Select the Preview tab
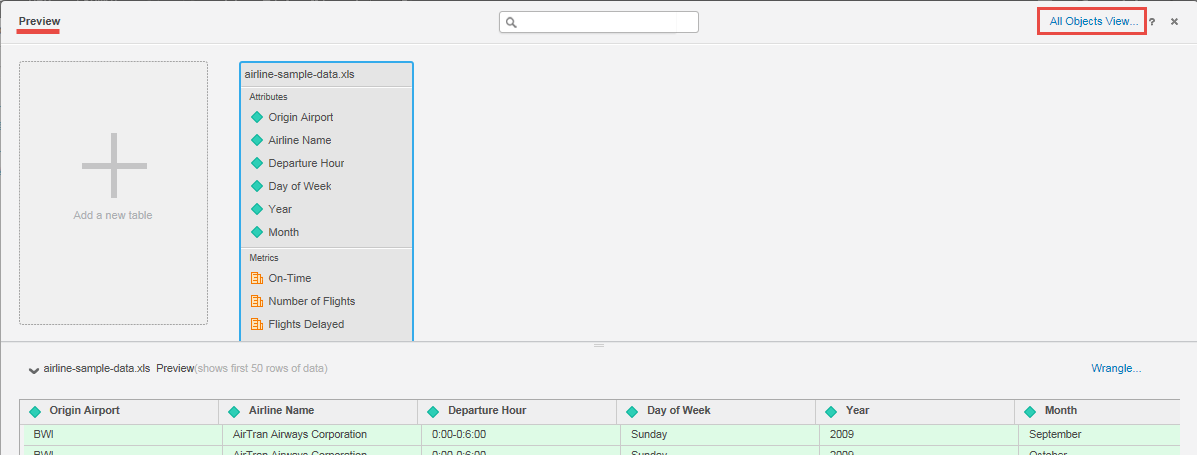 (39, 21)
